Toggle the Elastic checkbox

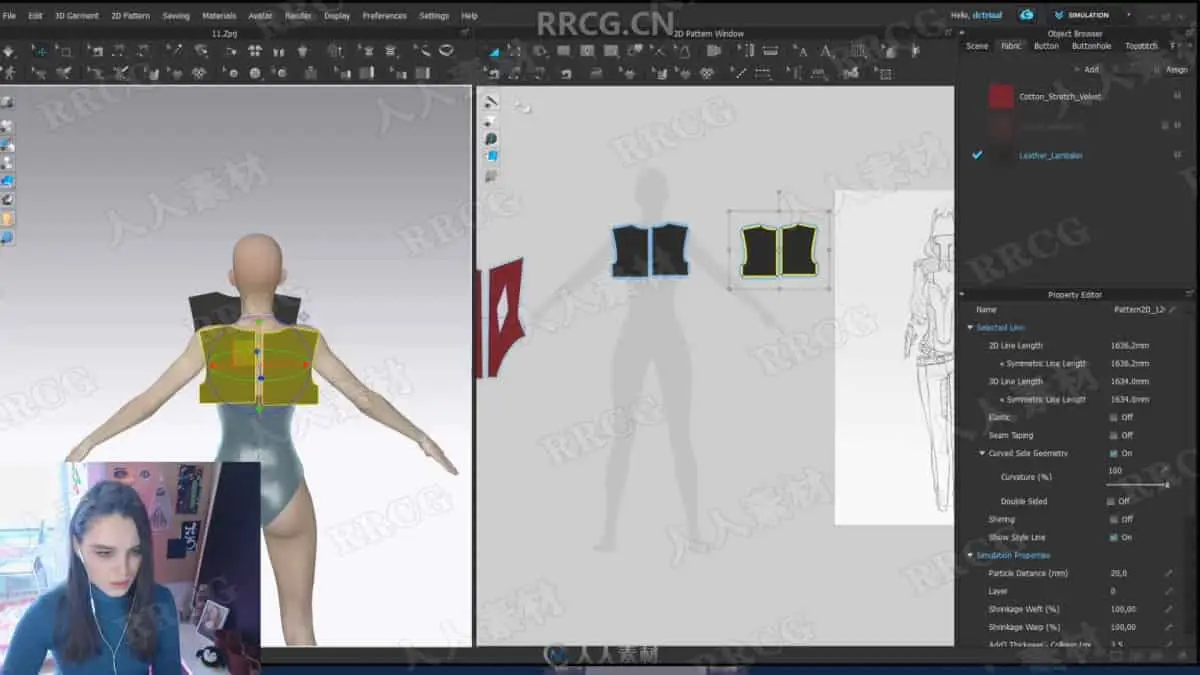pyautogui.click(x=1114, y=417)
